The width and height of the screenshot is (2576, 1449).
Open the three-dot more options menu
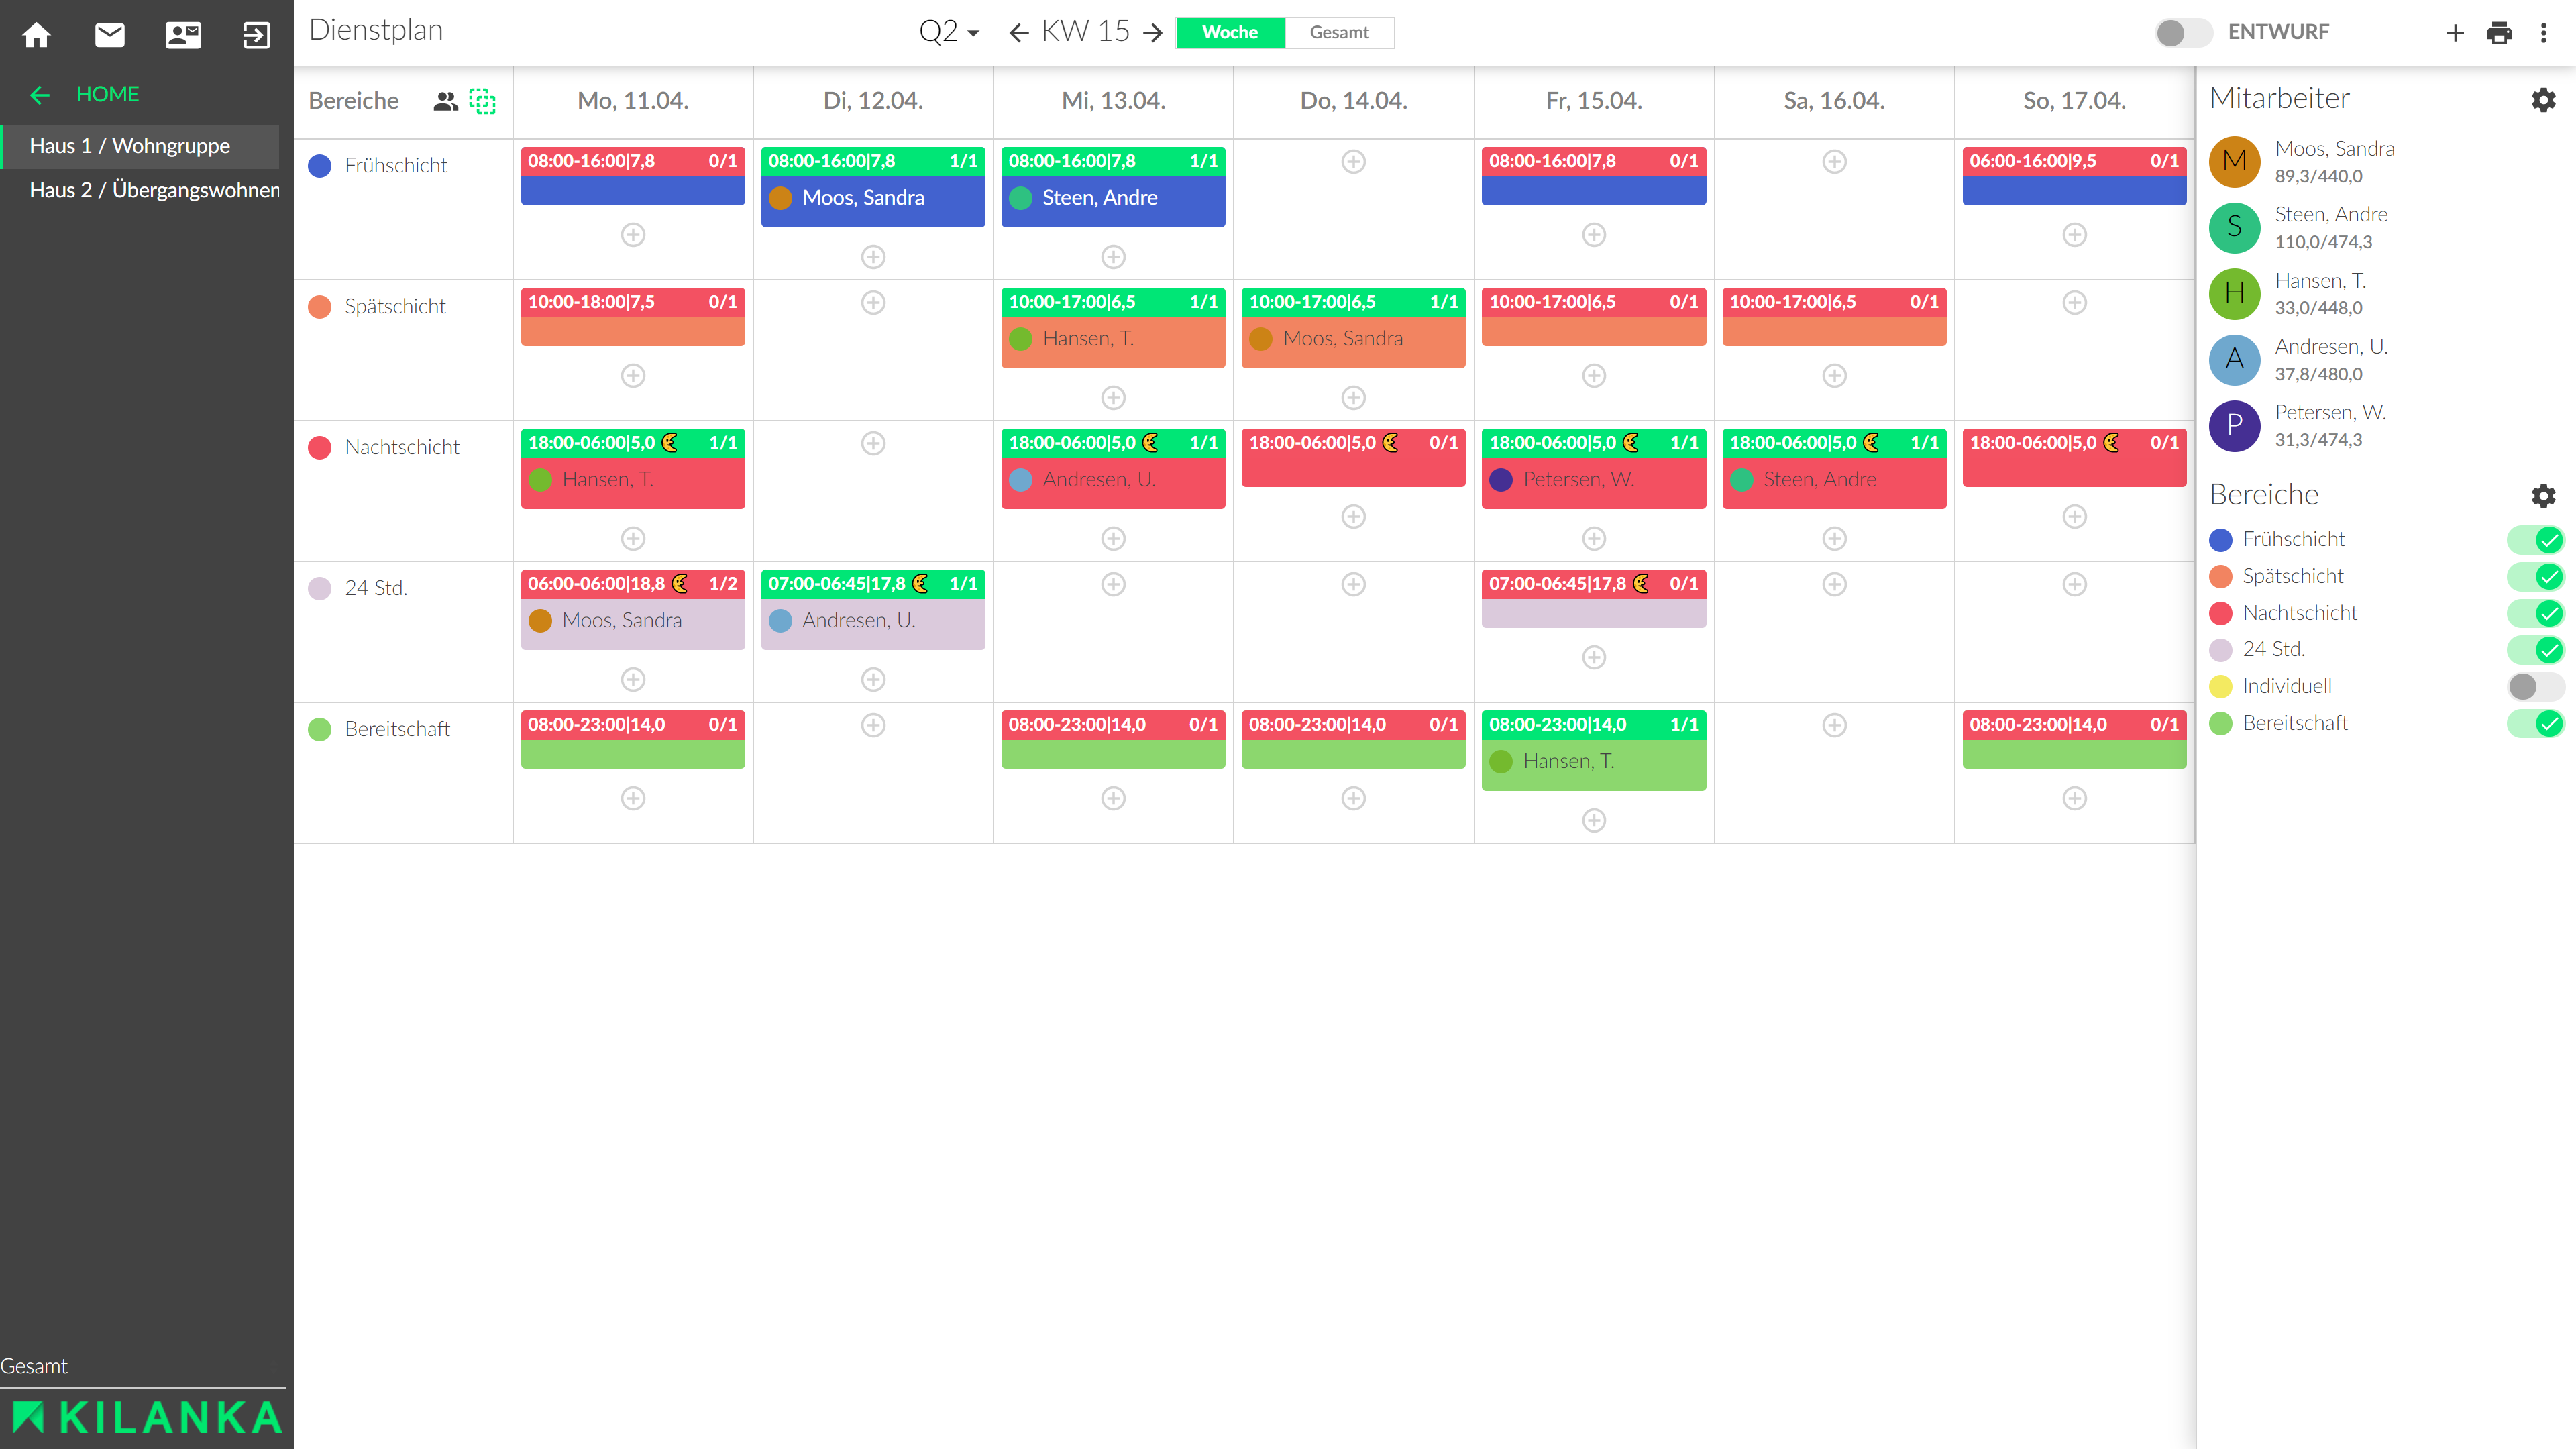[x=2544, y=33]
